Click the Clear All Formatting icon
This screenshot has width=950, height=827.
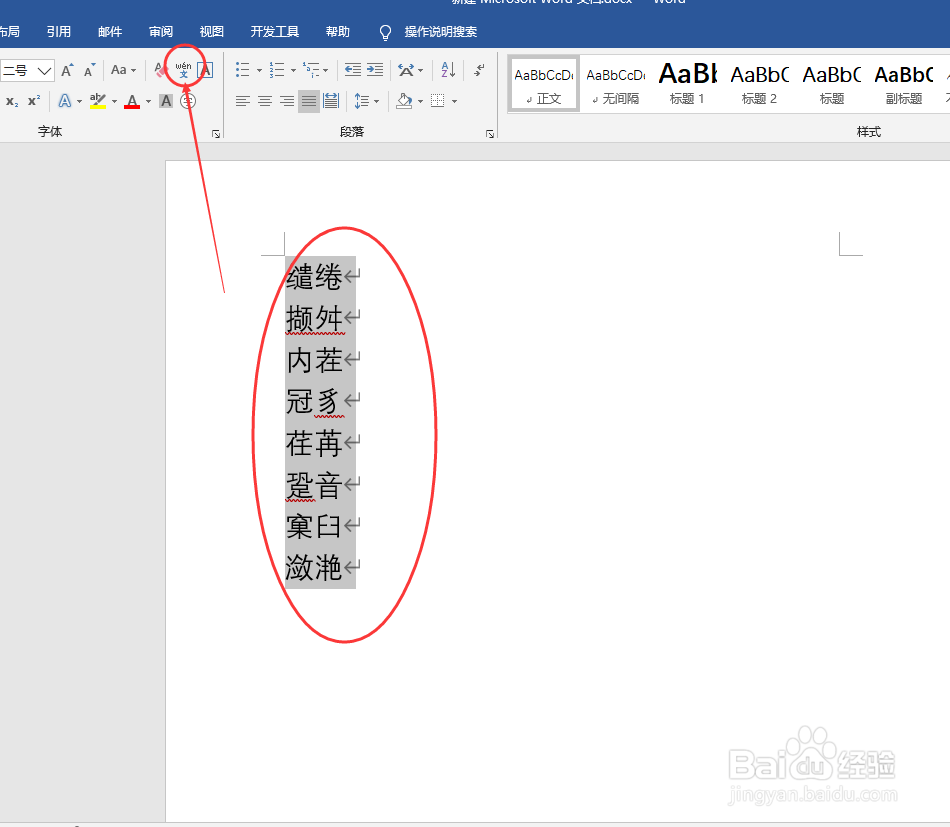pos(158,70)
